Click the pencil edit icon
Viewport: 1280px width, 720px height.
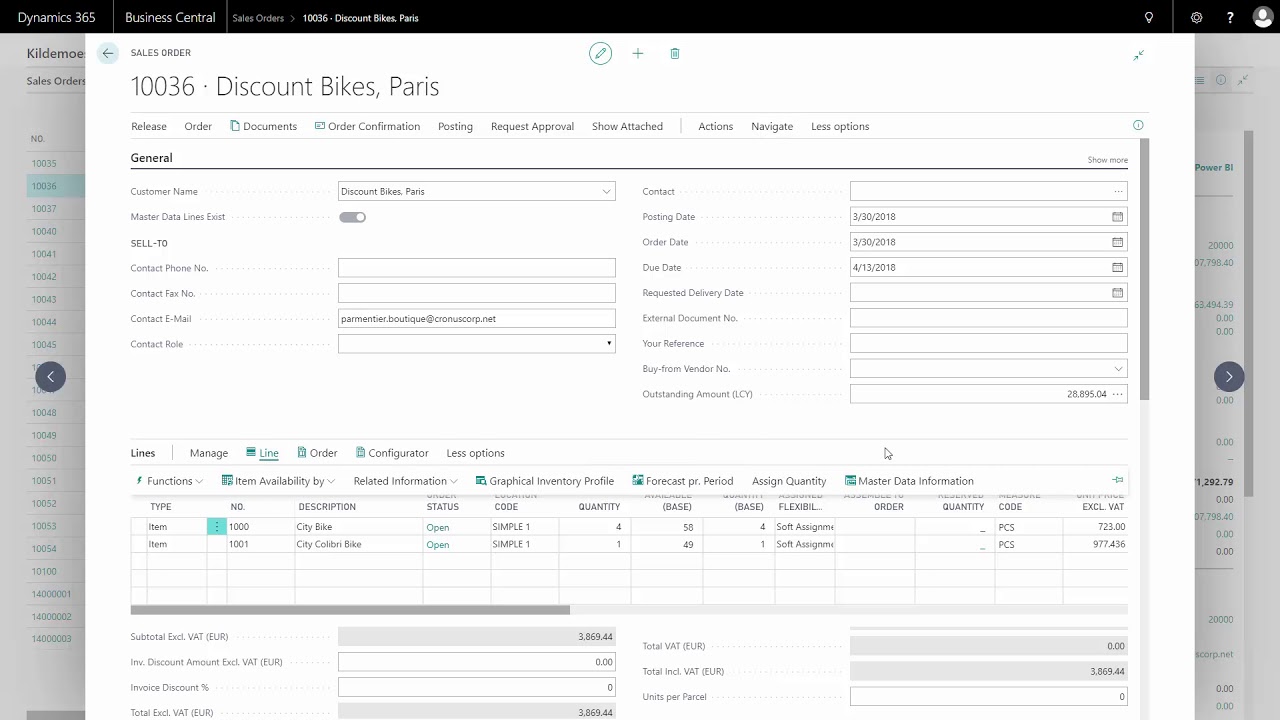click(600, 53)
